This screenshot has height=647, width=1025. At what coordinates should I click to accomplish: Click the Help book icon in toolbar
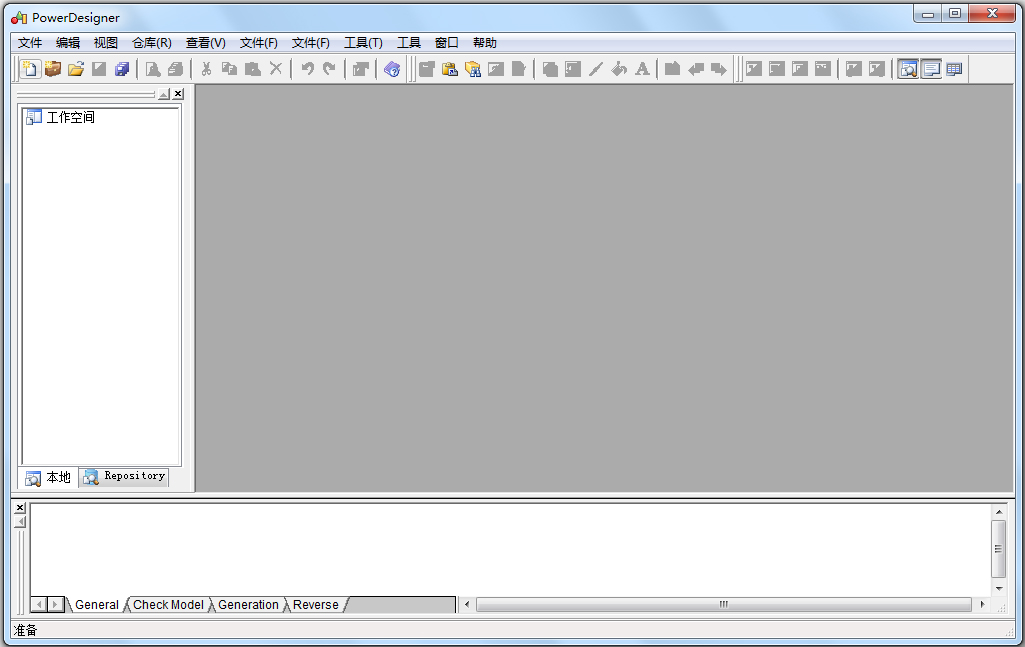(392, 69)
